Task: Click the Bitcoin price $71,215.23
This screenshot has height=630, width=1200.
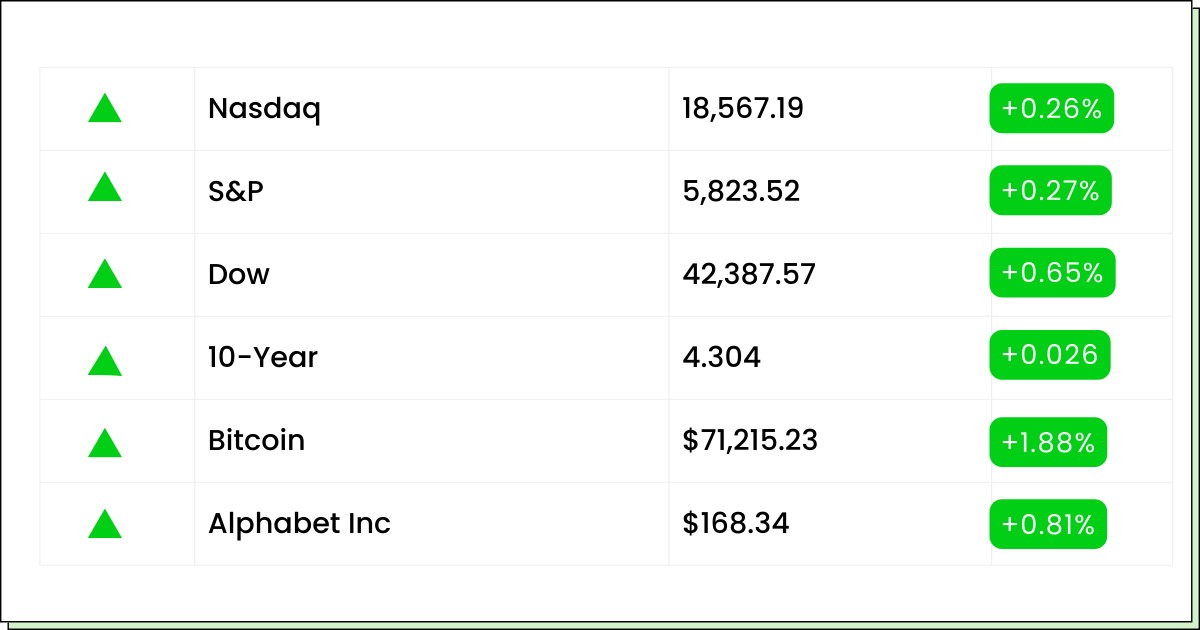Action: [750, 441]
